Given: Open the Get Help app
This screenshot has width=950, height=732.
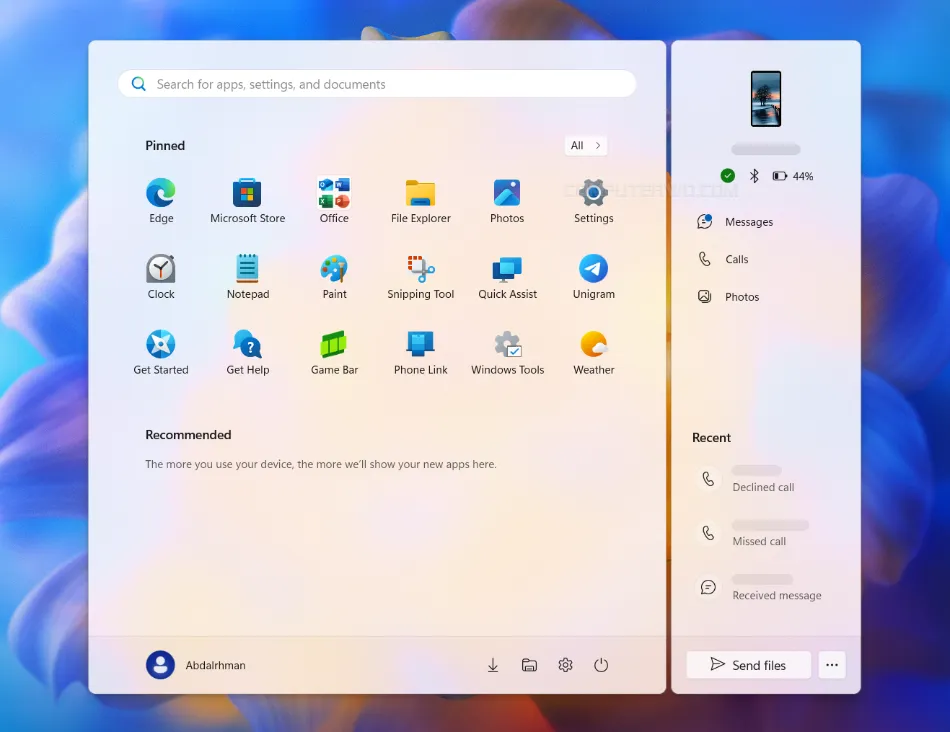Looking at the screenshot, I should [x=247, y=353].
